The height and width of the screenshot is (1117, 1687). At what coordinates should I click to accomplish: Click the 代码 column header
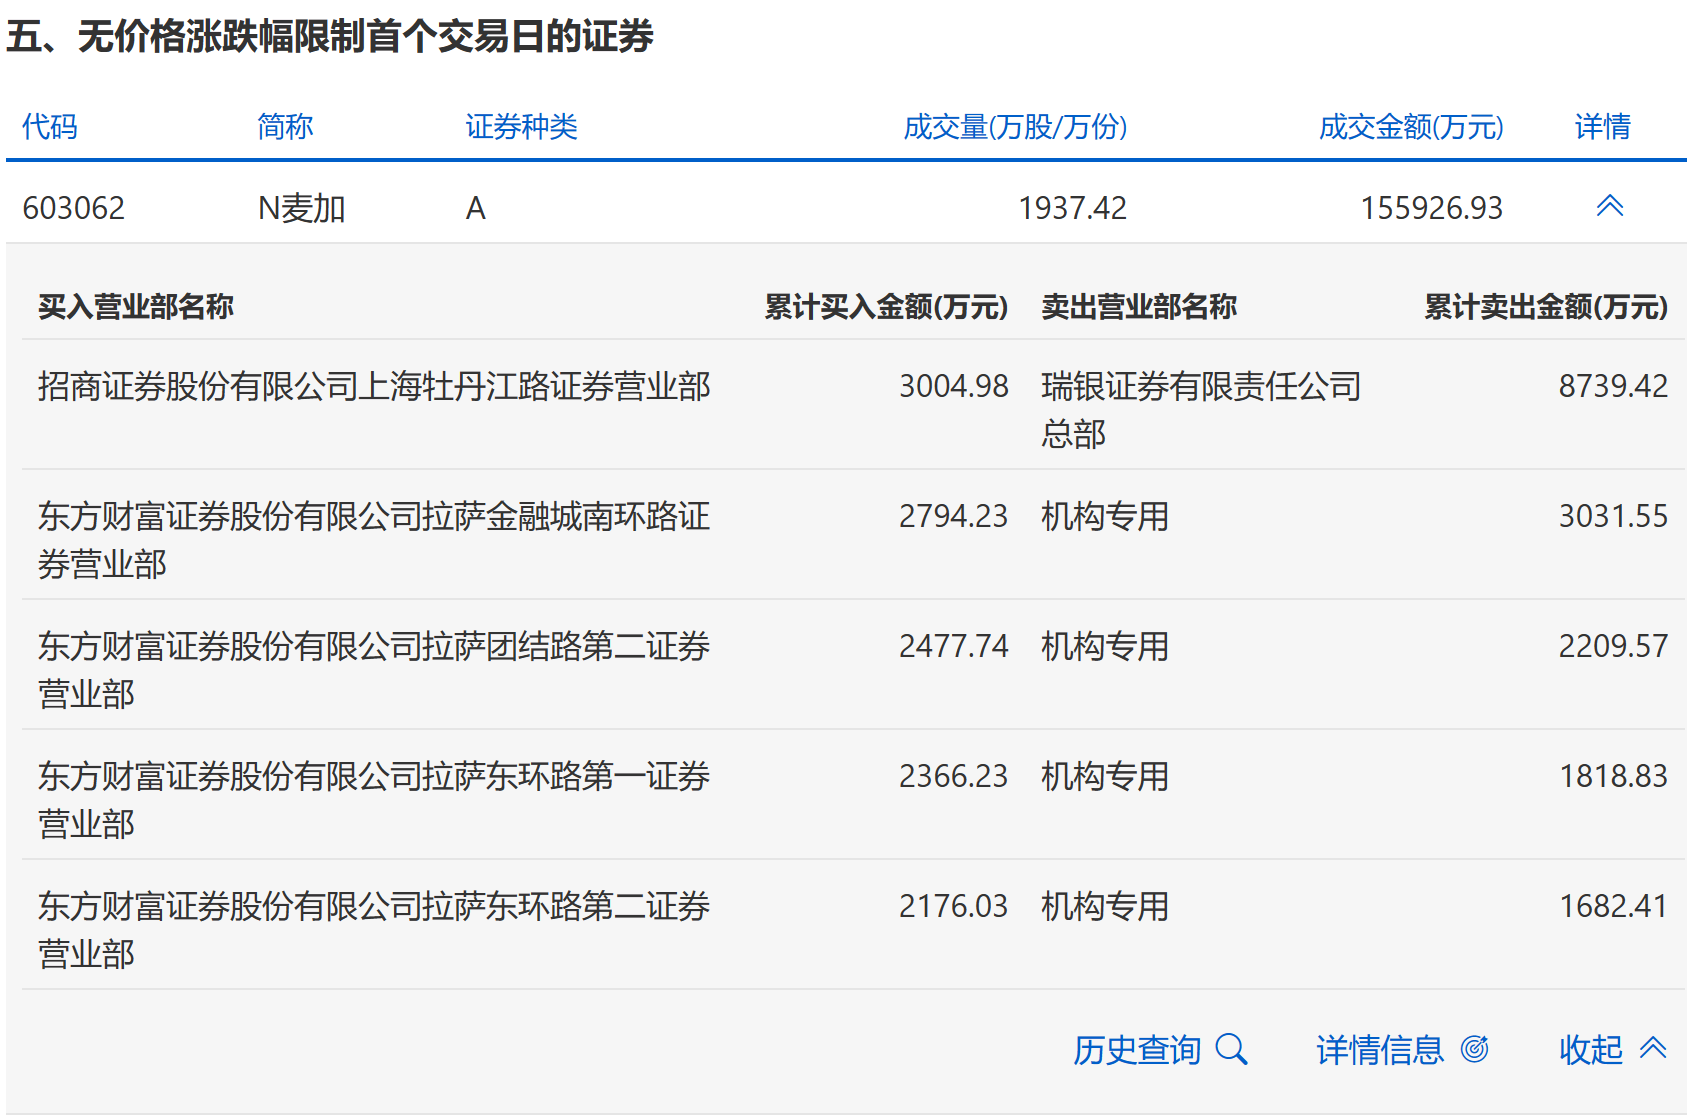tap(49, 127)
